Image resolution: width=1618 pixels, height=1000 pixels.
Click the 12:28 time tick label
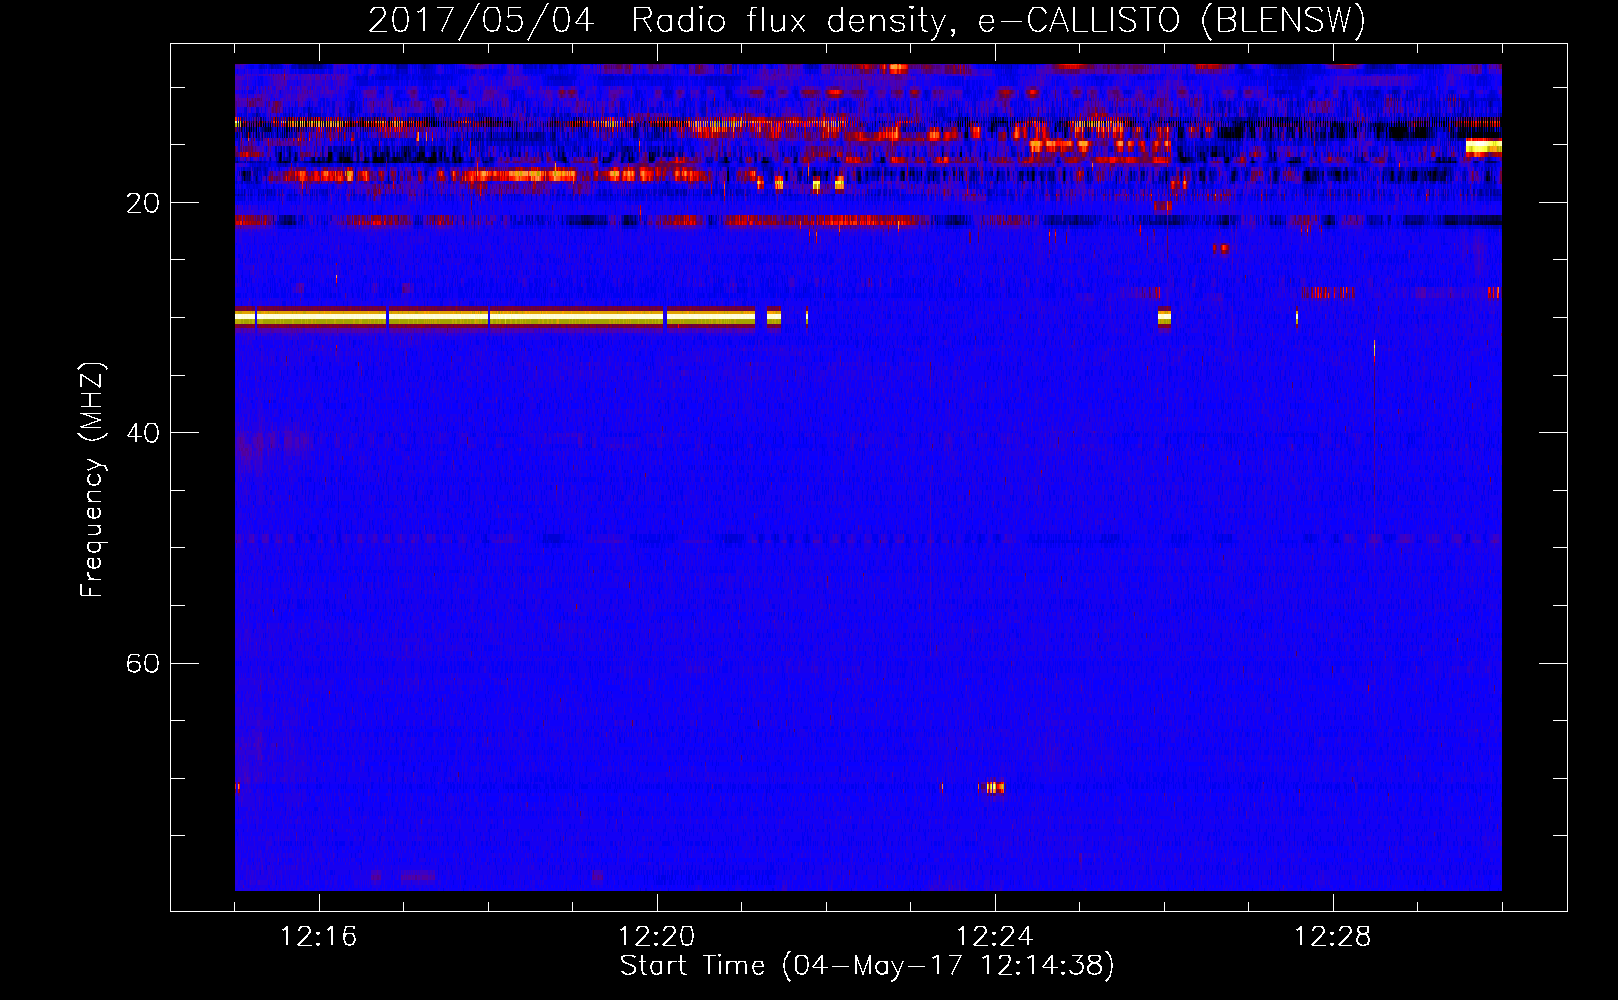pos(1332,937)
